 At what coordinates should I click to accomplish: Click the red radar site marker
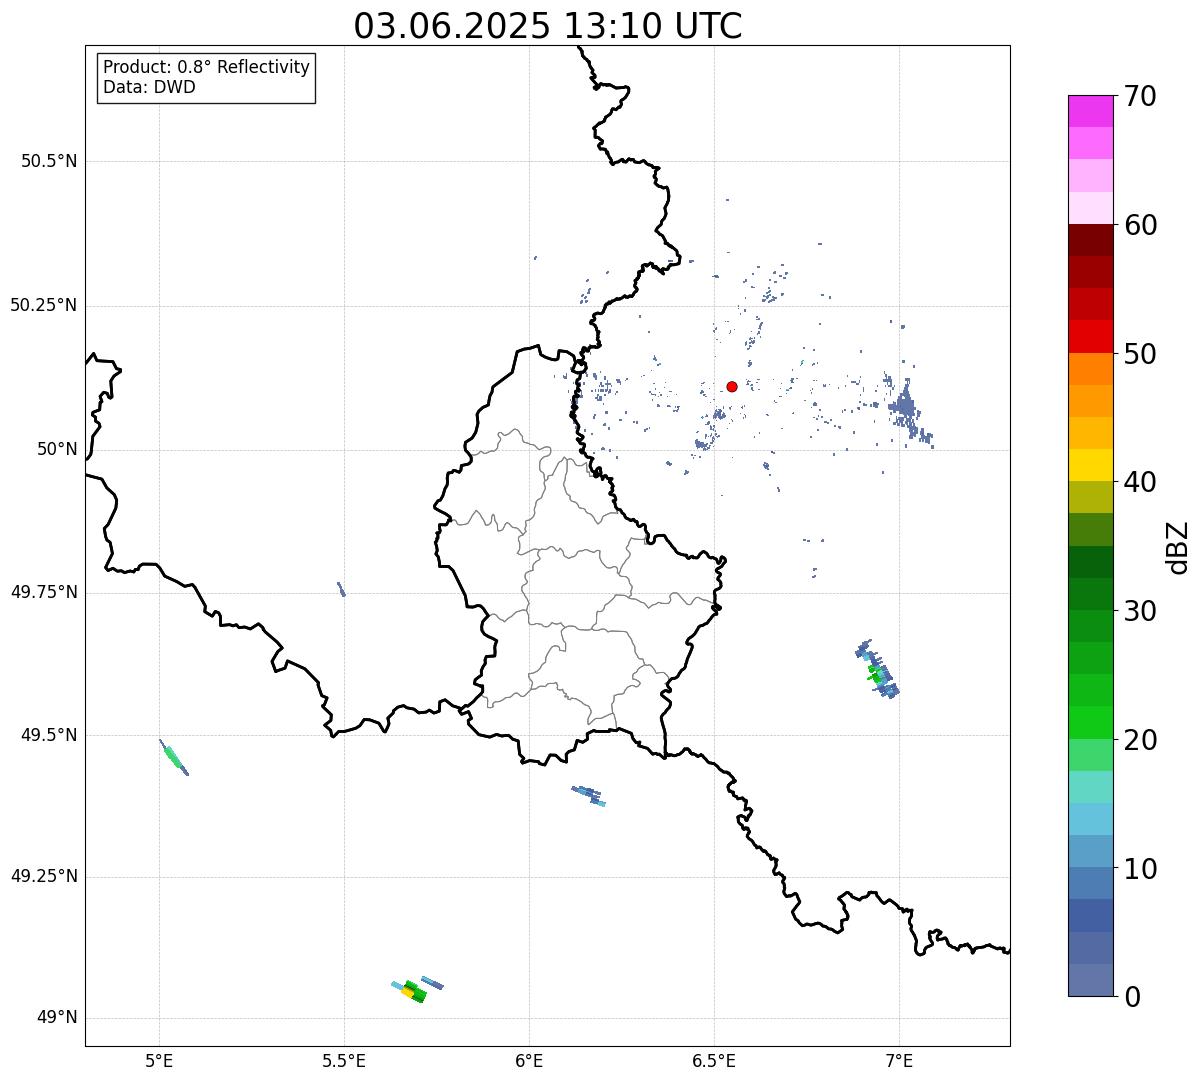(x=732, y=386)
